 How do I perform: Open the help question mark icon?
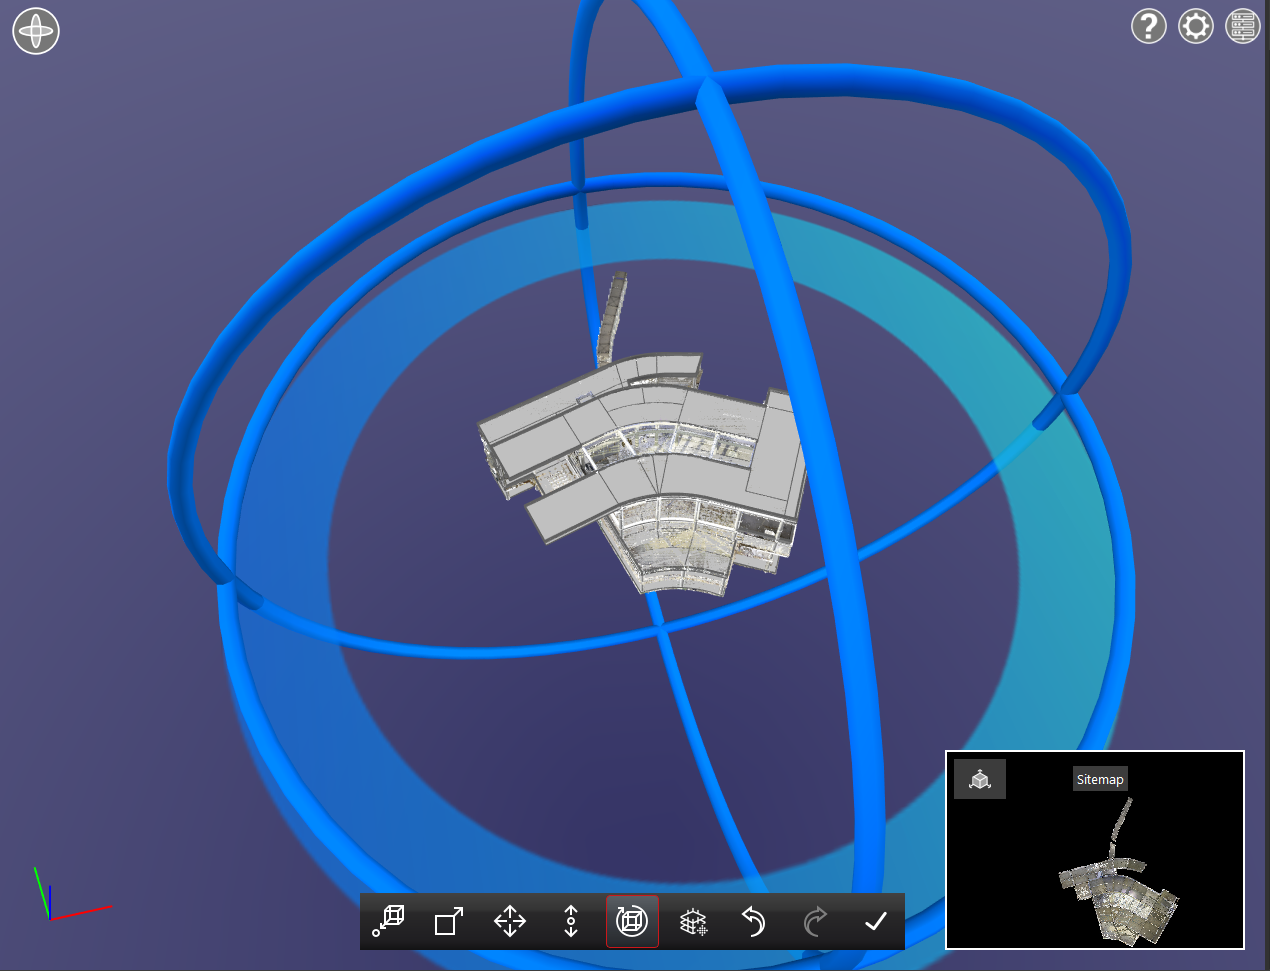tap(1148, 26)
